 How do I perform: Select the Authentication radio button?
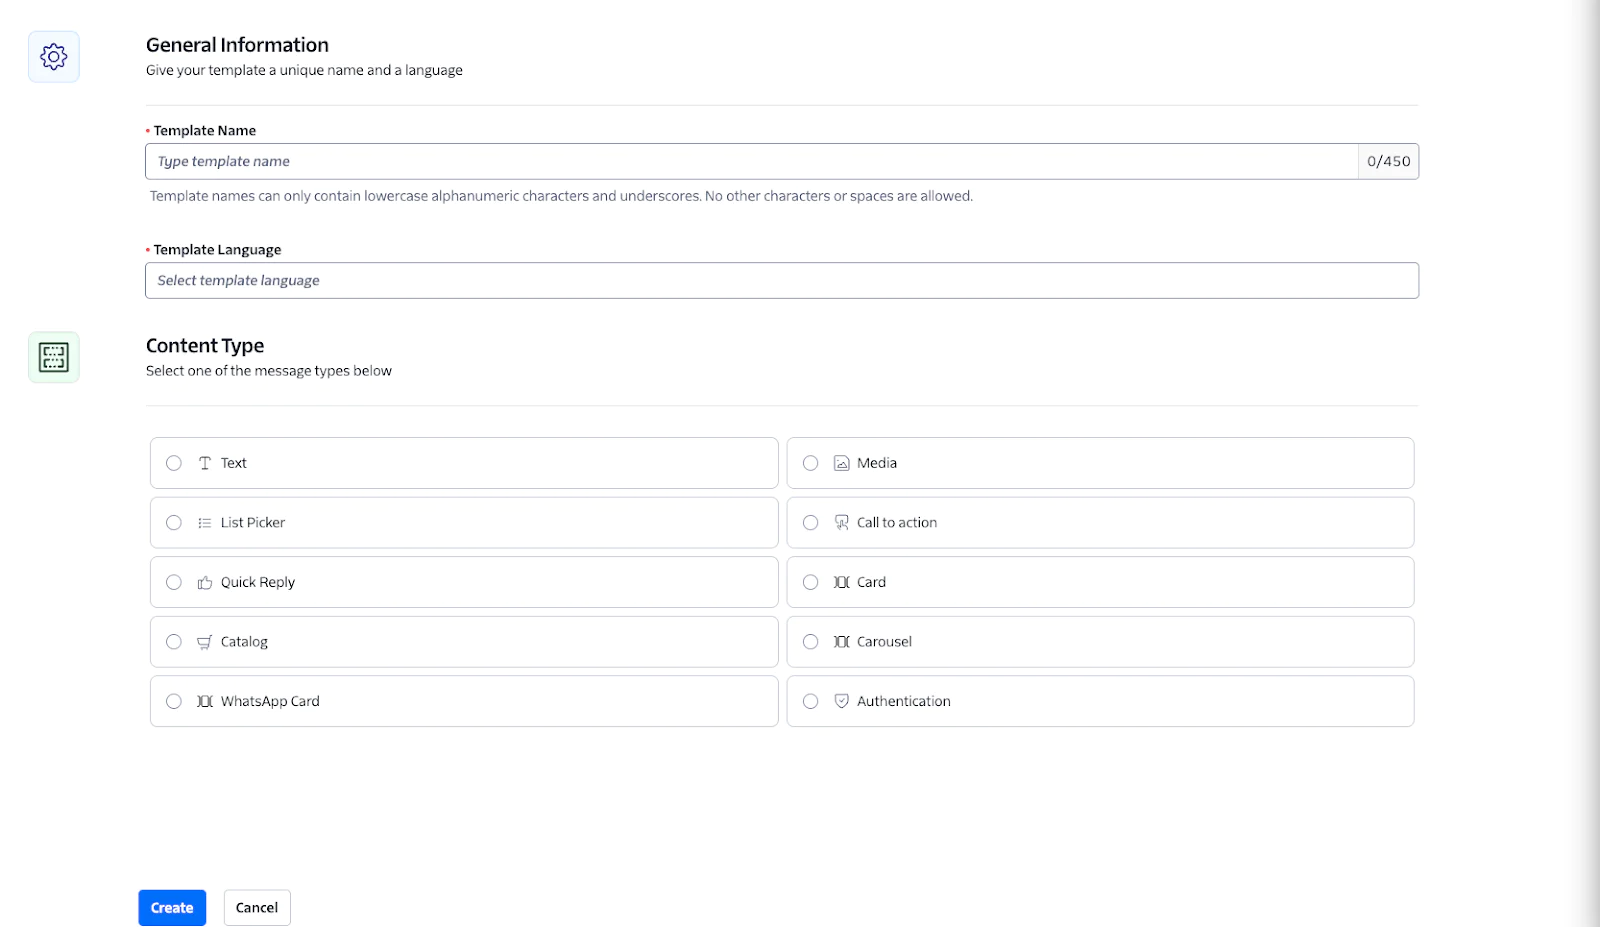click(x=811, y=701)
